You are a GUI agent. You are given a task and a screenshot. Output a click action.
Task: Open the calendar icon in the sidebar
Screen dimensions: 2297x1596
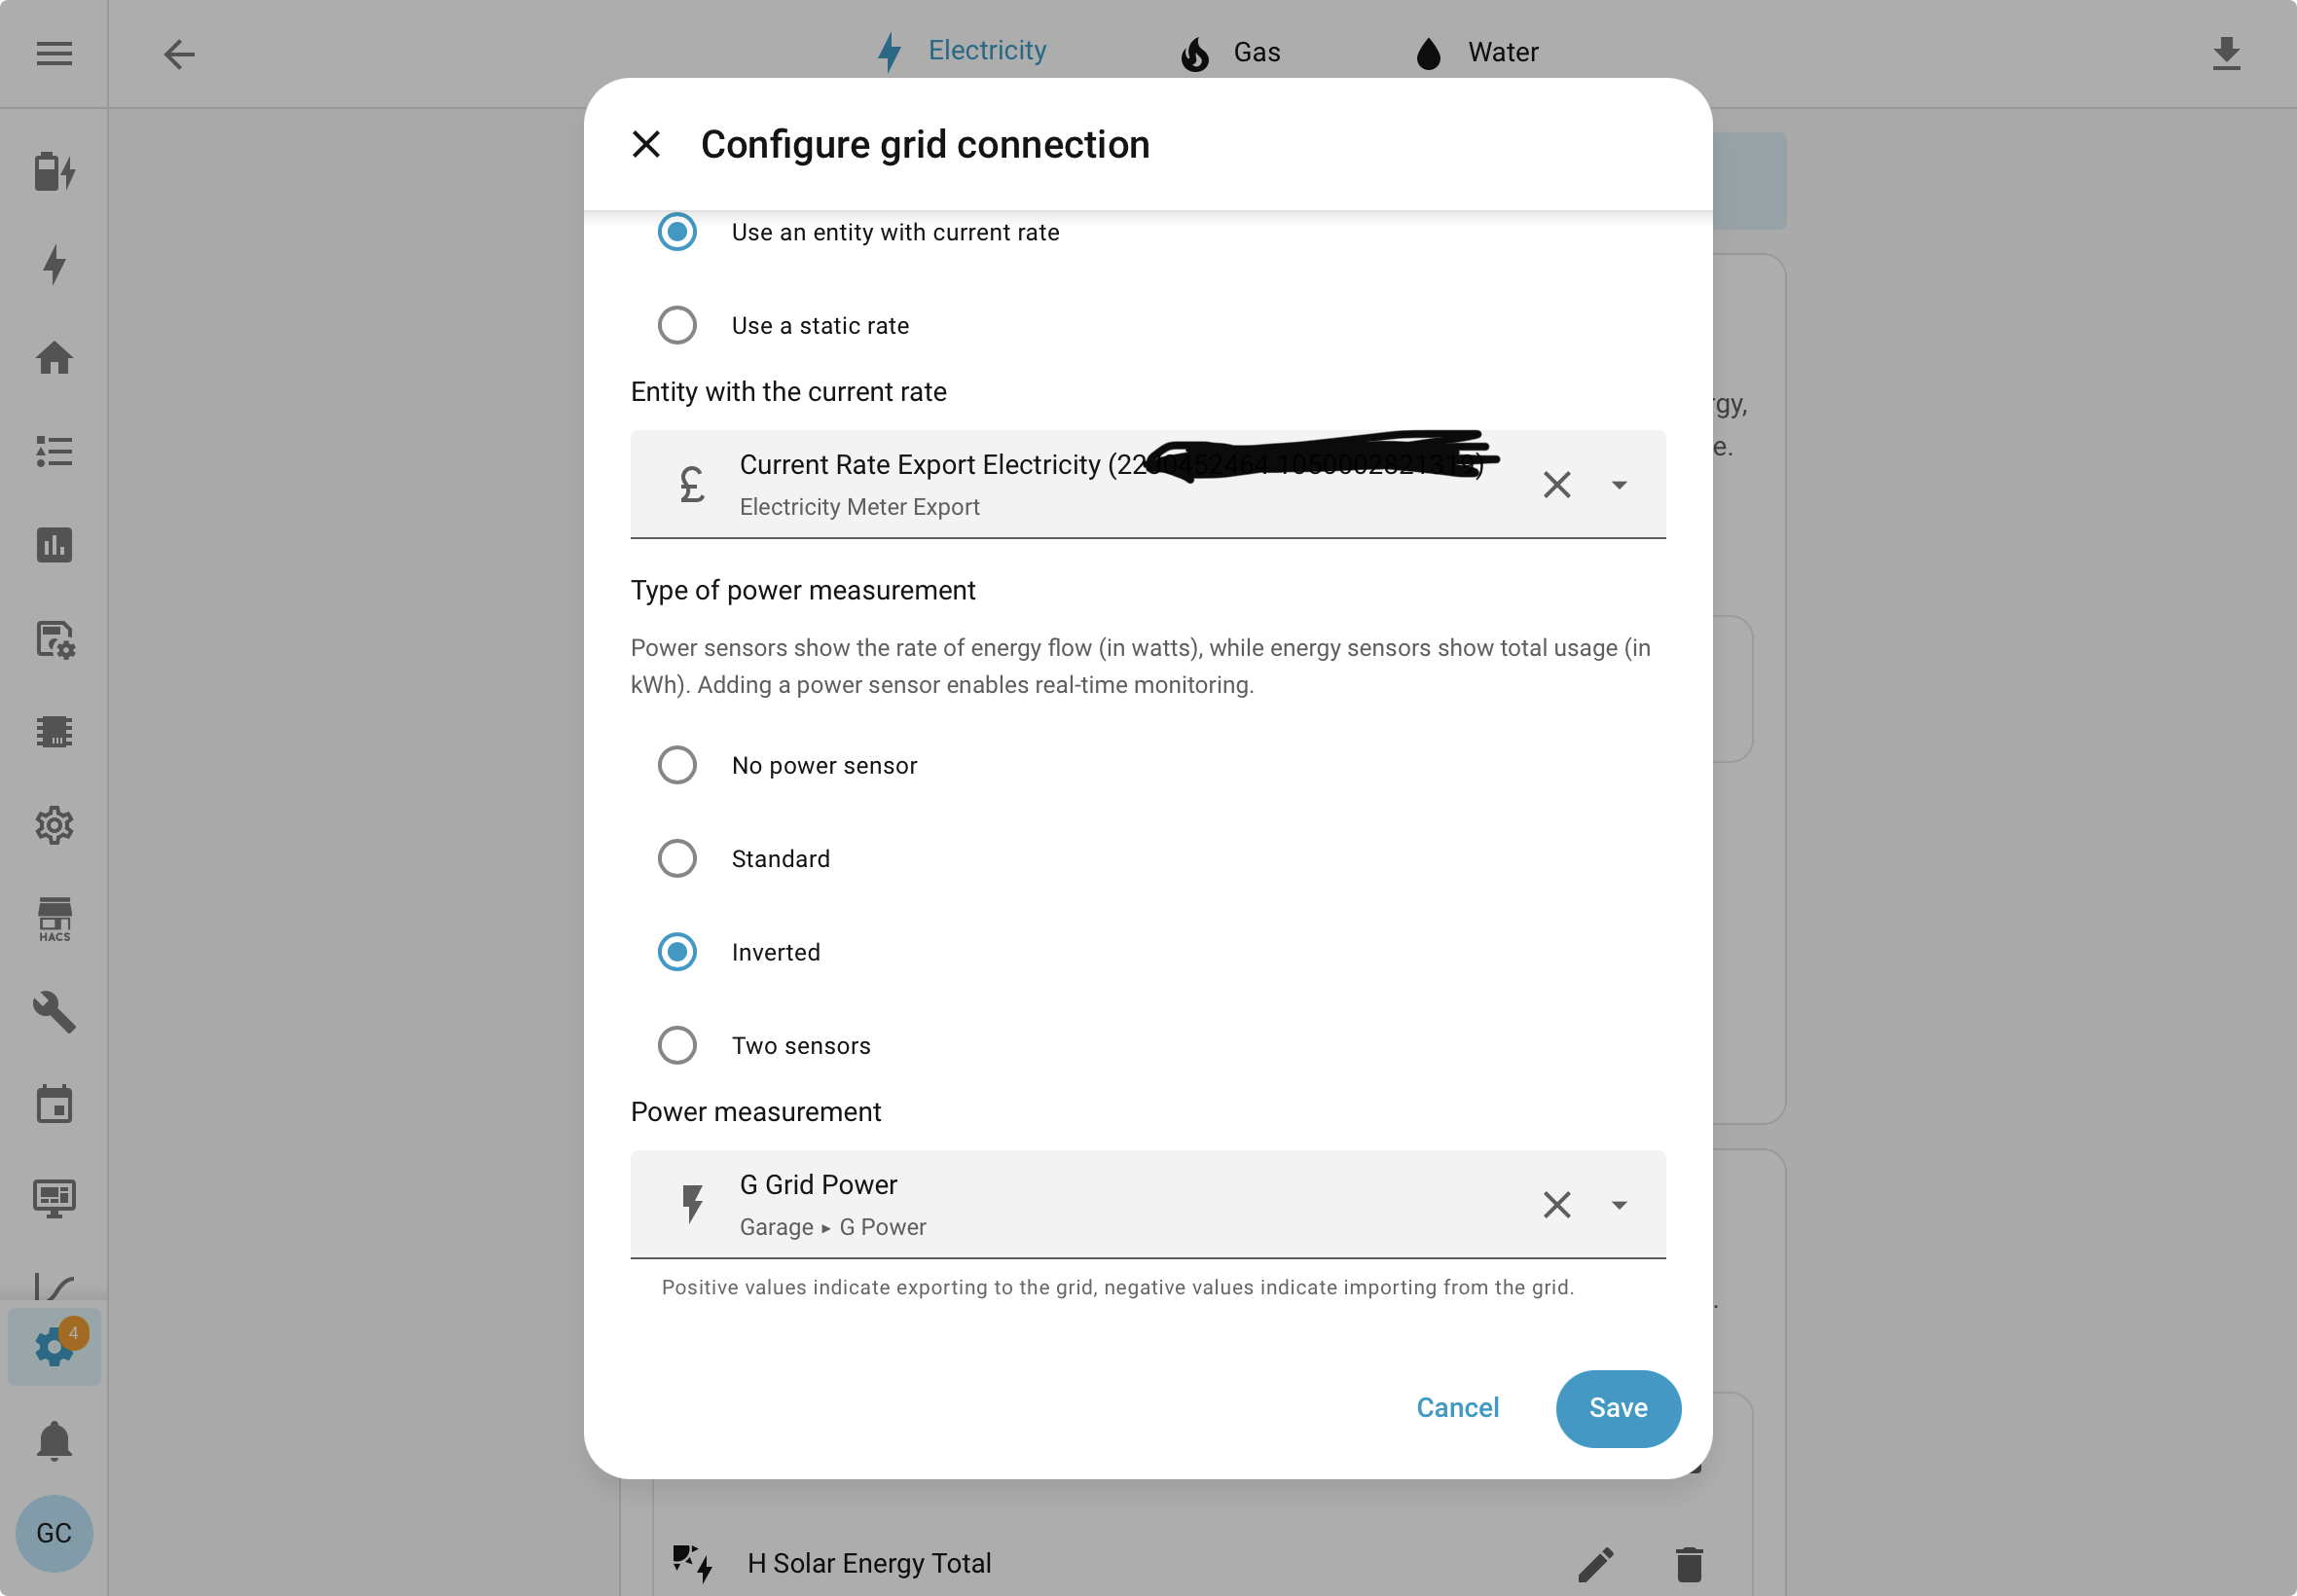pyautogui.click(x=54, y=1104)
